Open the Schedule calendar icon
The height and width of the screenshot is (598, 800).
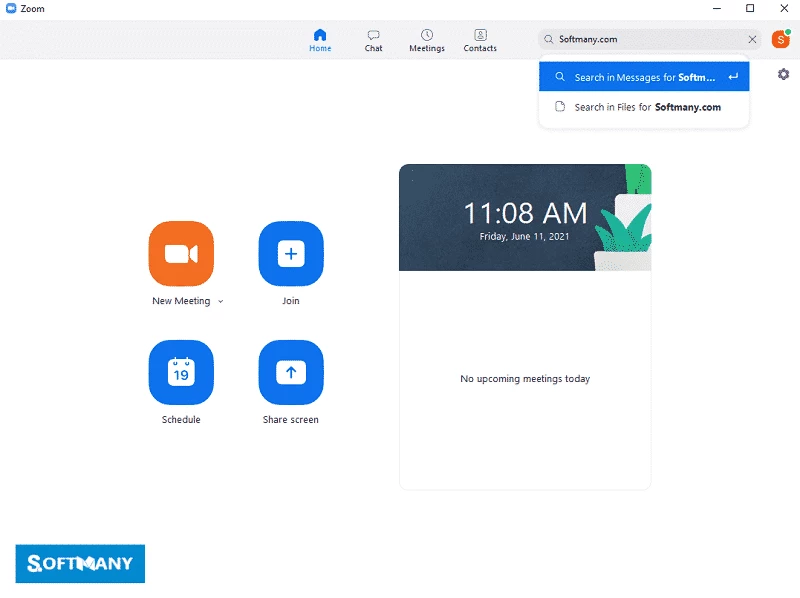click(181, 373)
